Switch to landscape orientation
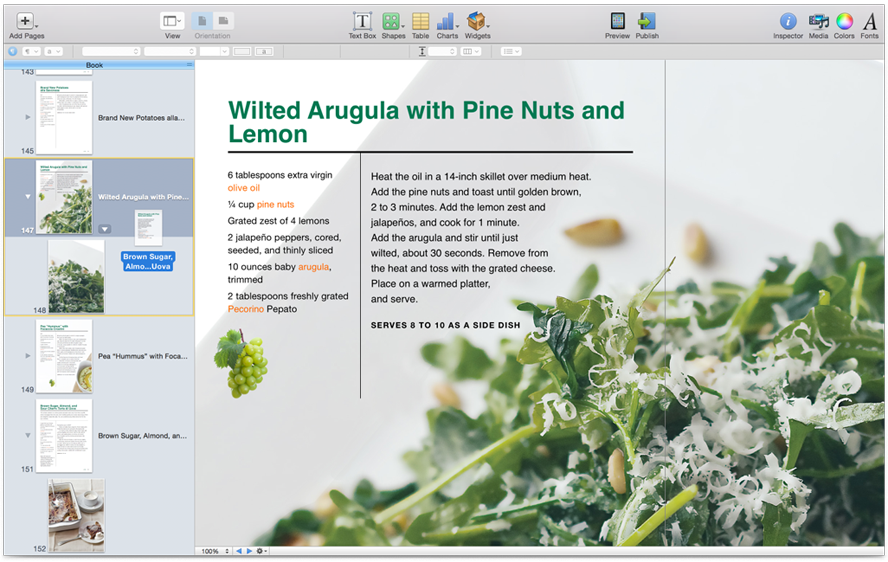 point(223,21)
